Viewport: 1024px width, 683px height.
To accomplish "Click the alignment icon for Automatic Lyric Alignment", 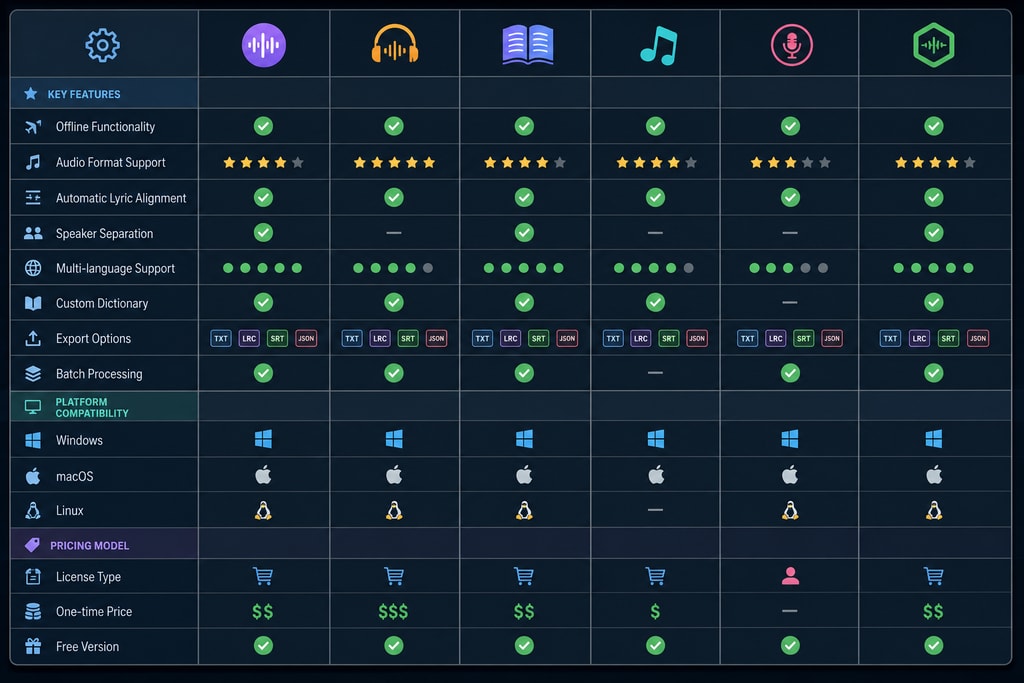I will [33, 197].
